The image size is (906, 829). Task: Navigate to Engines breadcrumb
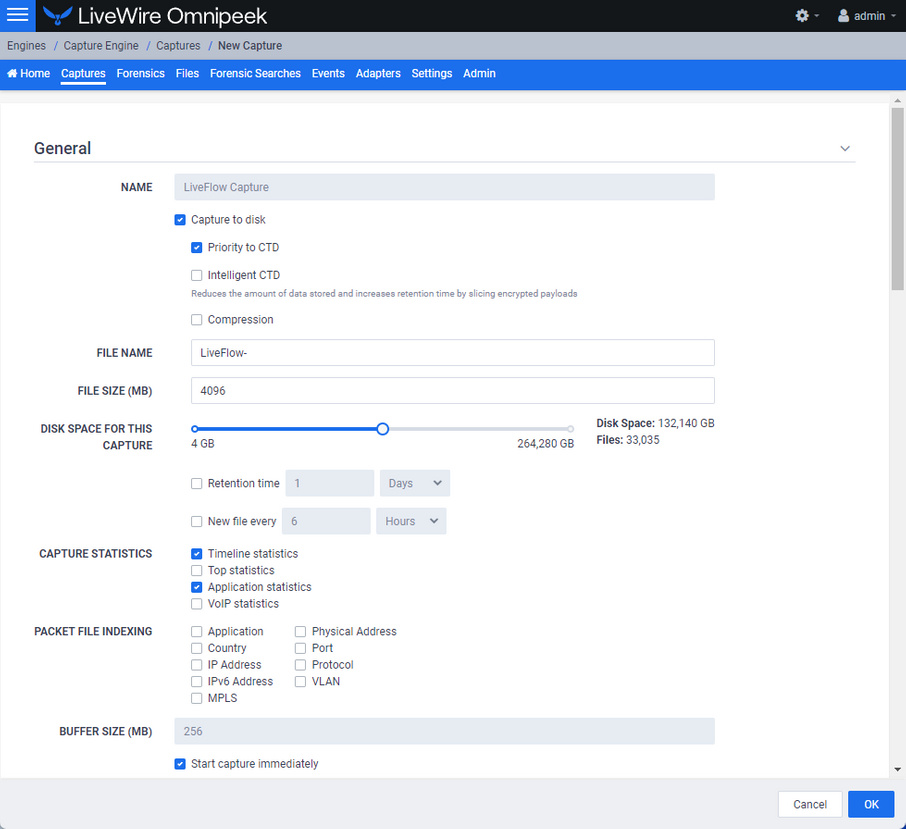[27, 46]
